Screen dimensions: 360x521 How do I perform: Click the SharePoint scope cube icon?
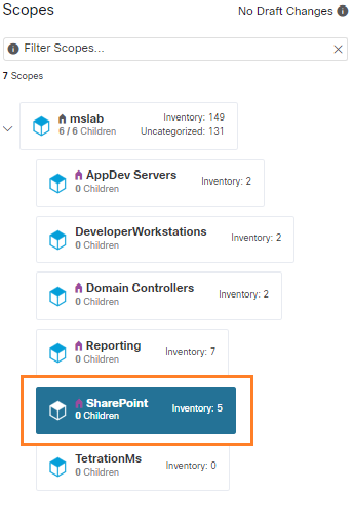click(58, 410)
